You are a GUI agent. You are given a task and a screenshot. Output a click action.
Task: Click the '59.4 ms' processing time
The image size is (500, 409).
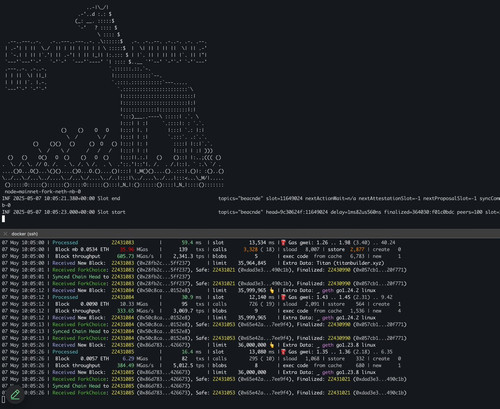(x=192, y=243)
